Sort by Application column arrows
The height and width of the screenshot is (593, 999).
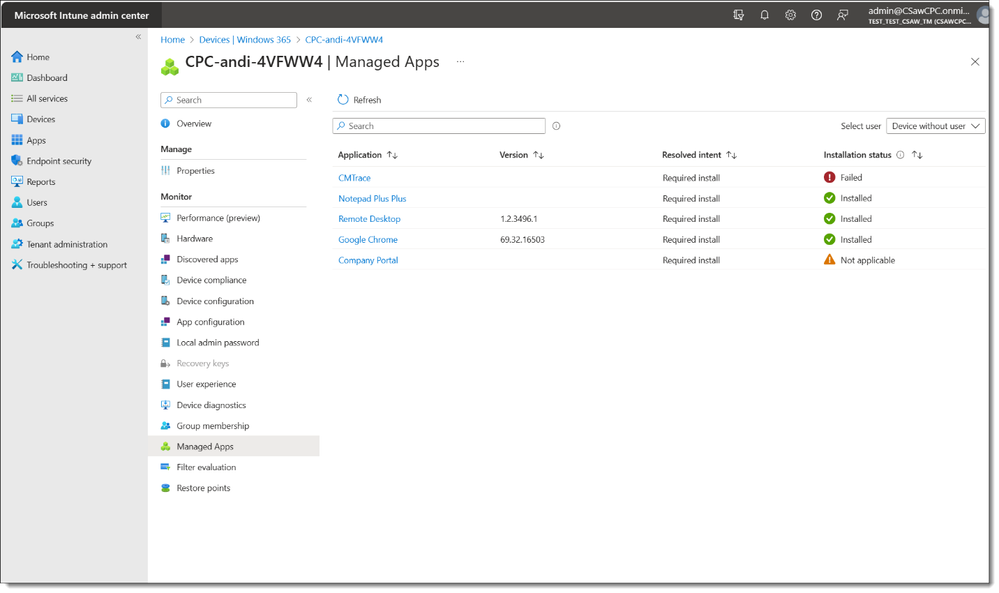tap(392, 155)
